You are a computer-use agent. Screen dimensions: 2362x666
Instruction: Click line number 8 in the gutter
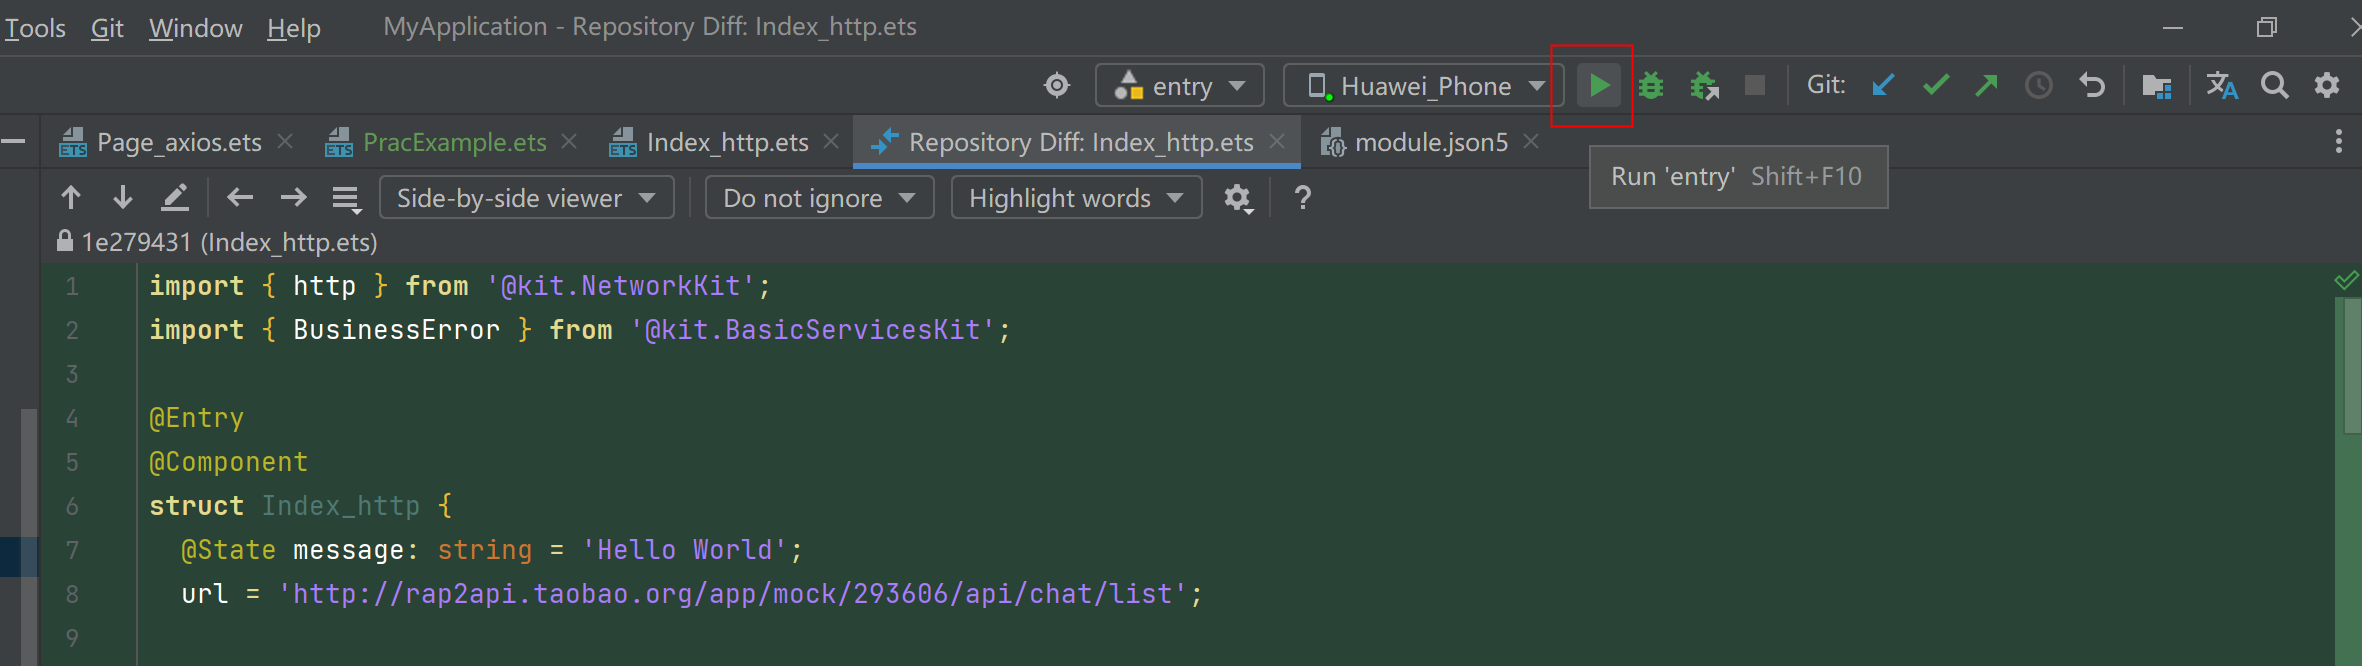[x=72, y=594]
